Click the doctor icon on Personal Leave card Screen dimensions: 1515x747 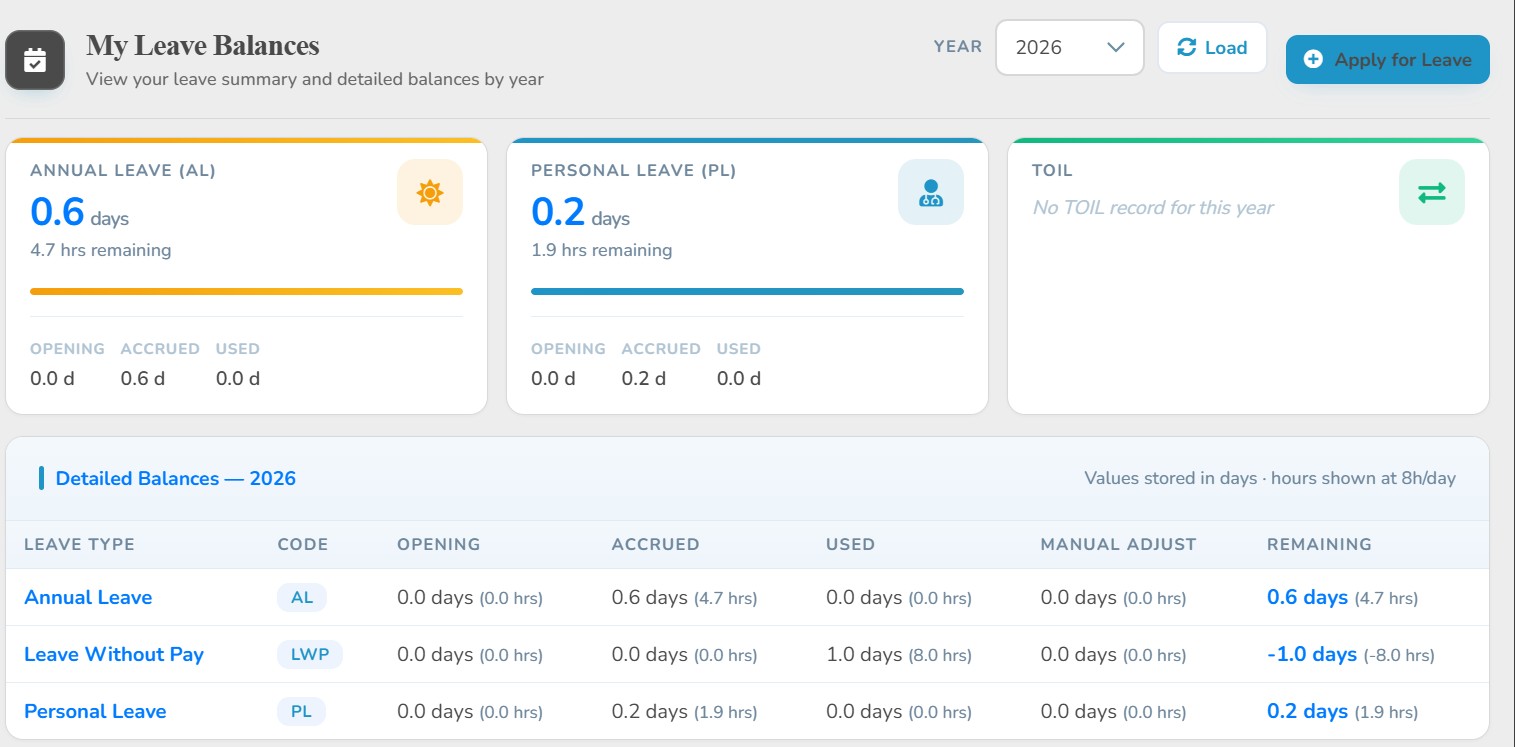(931, 192)
